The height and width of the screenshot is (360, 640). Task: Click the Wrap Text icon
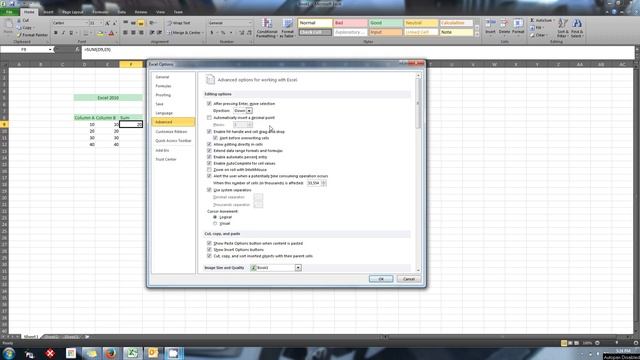coord(170,23)
